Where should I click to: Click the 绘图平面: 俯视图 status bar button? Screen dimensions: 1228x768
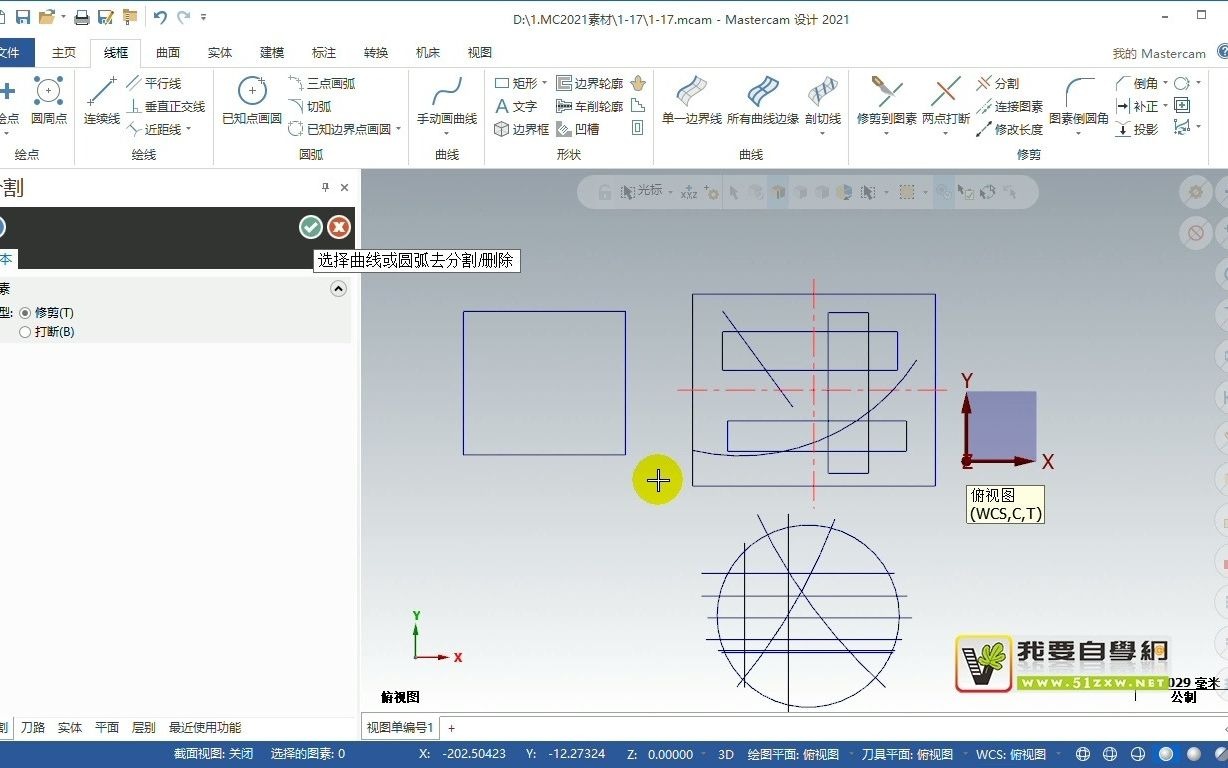[x=794, y=754]
